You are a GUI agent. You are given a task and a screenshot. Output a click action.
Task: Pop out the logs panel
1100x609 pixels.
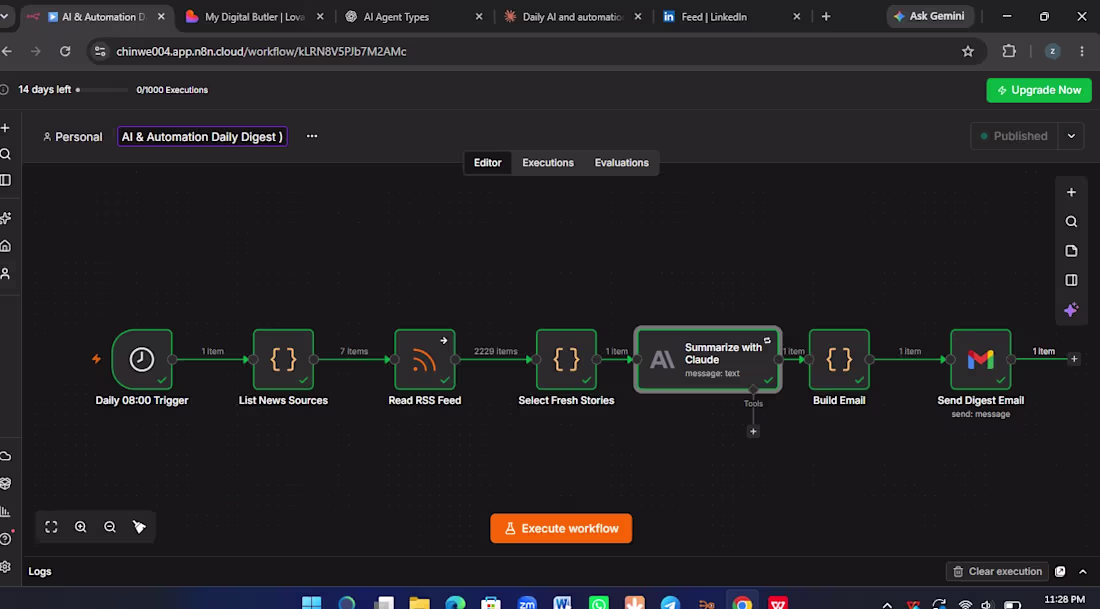[1060, 571]
